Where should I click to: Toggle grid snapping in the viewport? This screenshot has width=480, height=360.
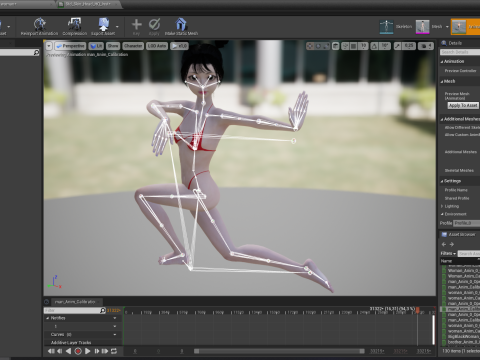point(354,46)
